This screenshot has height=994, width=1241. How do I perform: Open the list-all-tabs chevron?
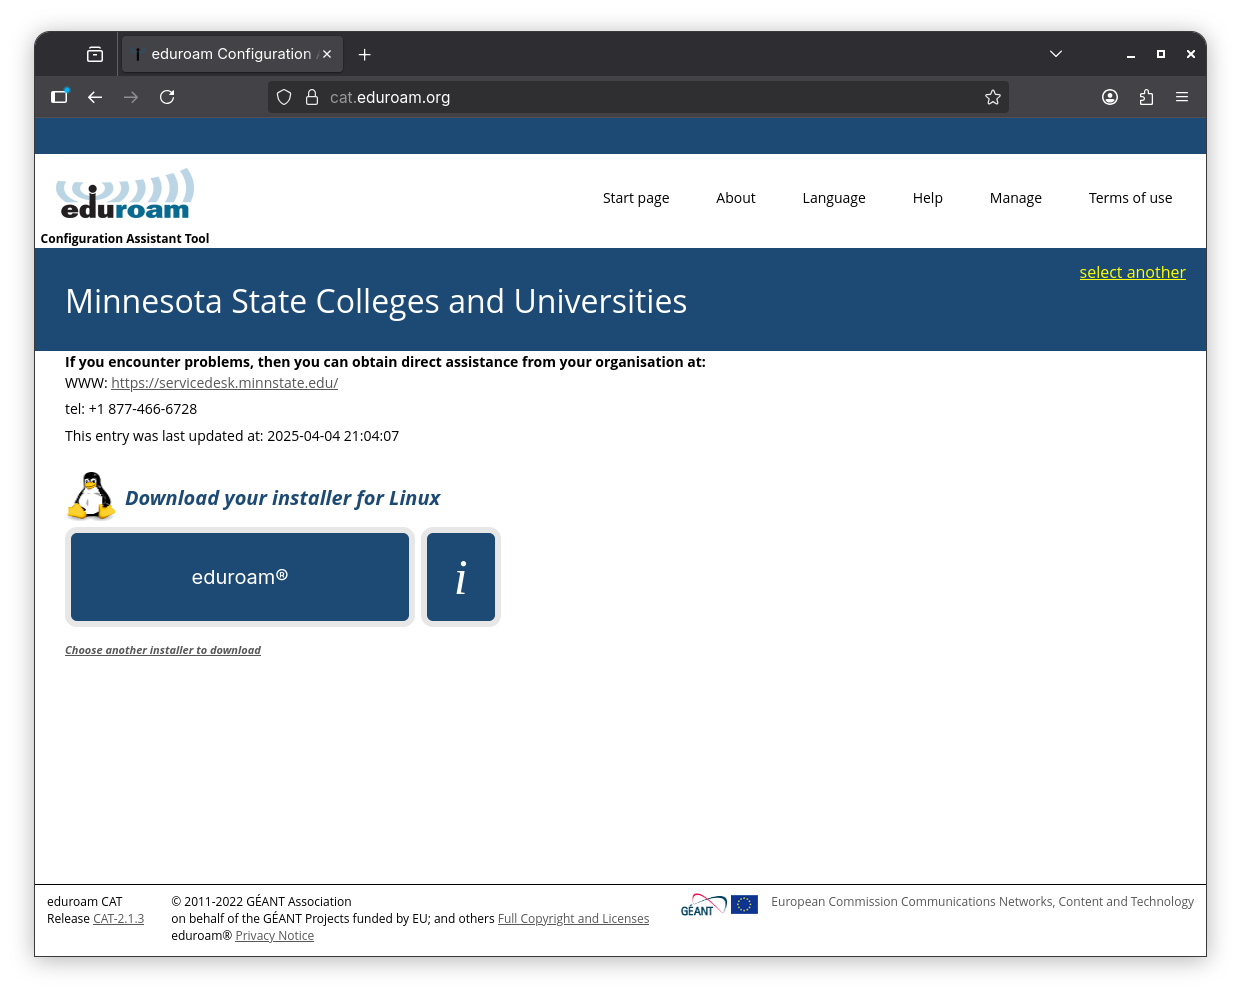pyautogui.click(x=1055, y=54)
